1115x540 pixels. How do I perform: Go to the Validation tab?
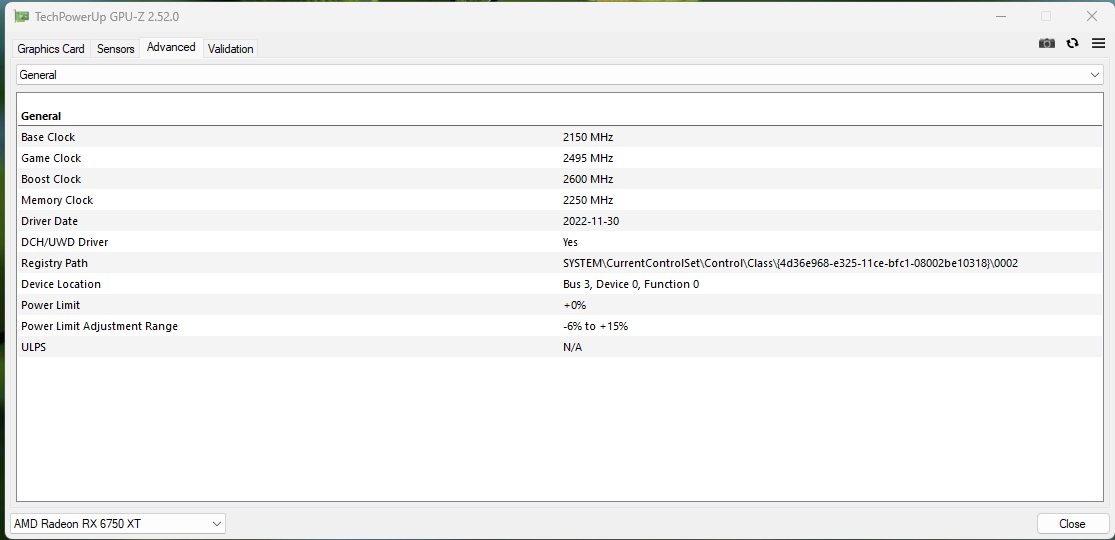tap(230, 48)
